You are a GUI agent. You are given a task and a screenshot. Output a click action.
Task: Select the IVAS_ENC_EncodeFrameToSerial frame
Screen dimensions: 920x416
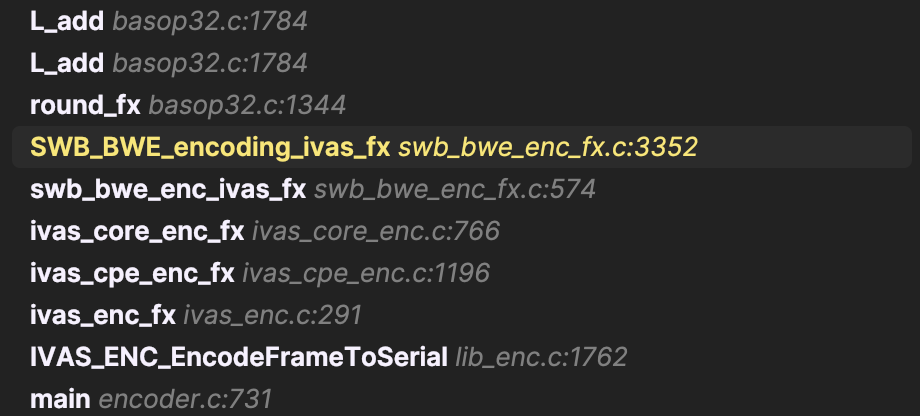point(238,357)
